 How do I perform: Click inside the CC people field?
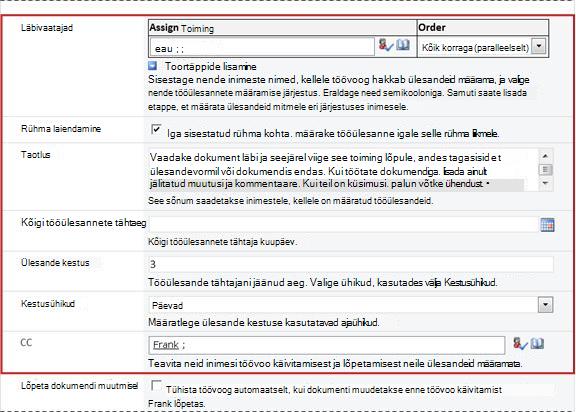pyautogui.click(x=327, y=345)
